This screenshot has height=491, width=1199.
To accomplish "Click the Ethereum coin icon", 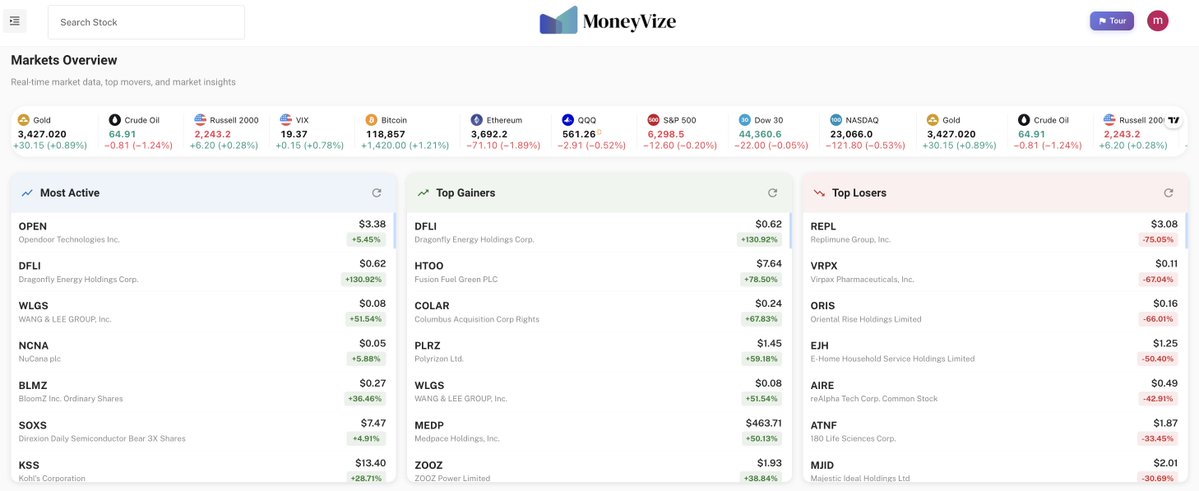I will coord(476,120).
